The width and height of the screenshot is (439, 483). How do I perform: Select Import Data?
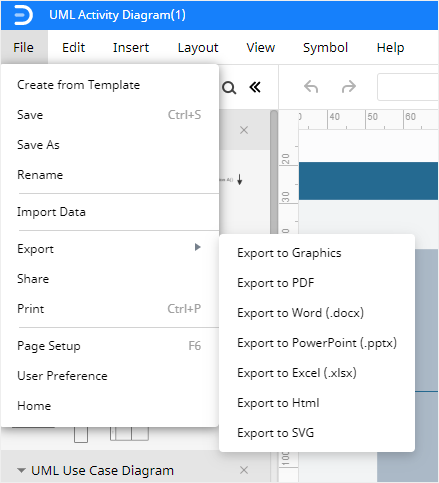pos(110,212)
